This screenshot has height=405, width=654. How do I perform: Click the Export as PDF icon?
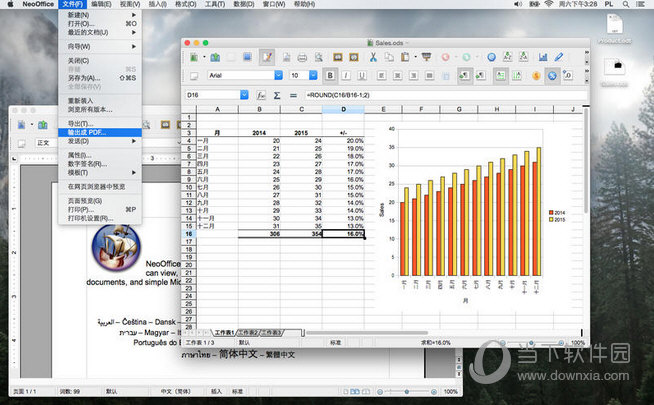point(287,57)
